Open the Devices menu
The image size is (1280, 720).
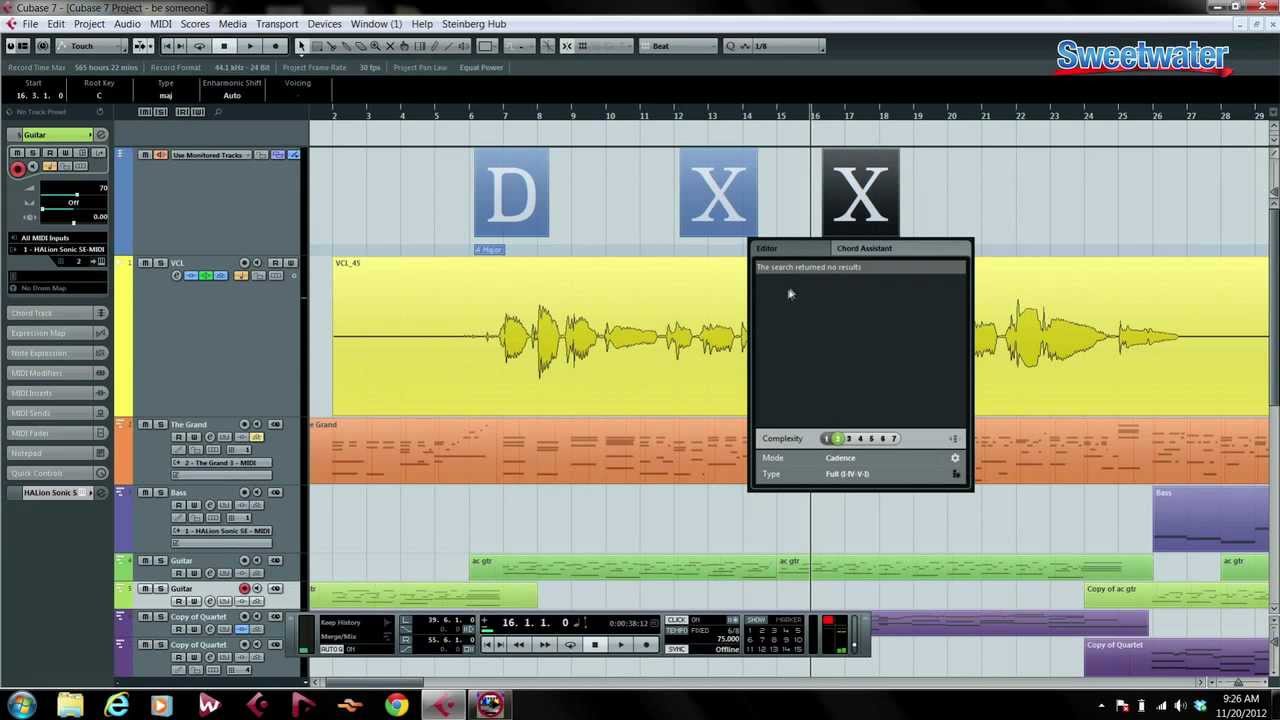click(x=324, y=24)
